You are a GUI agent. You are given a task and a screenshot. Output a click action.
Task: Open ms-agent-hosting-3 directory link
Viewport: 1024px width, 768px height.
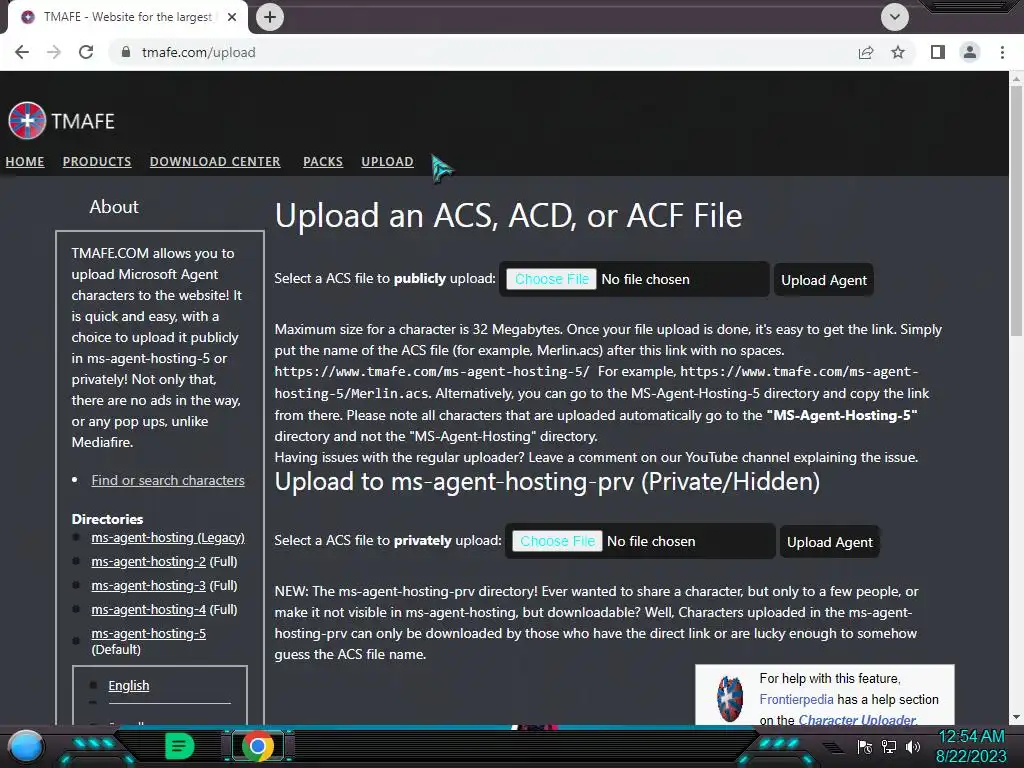(148, 586)
